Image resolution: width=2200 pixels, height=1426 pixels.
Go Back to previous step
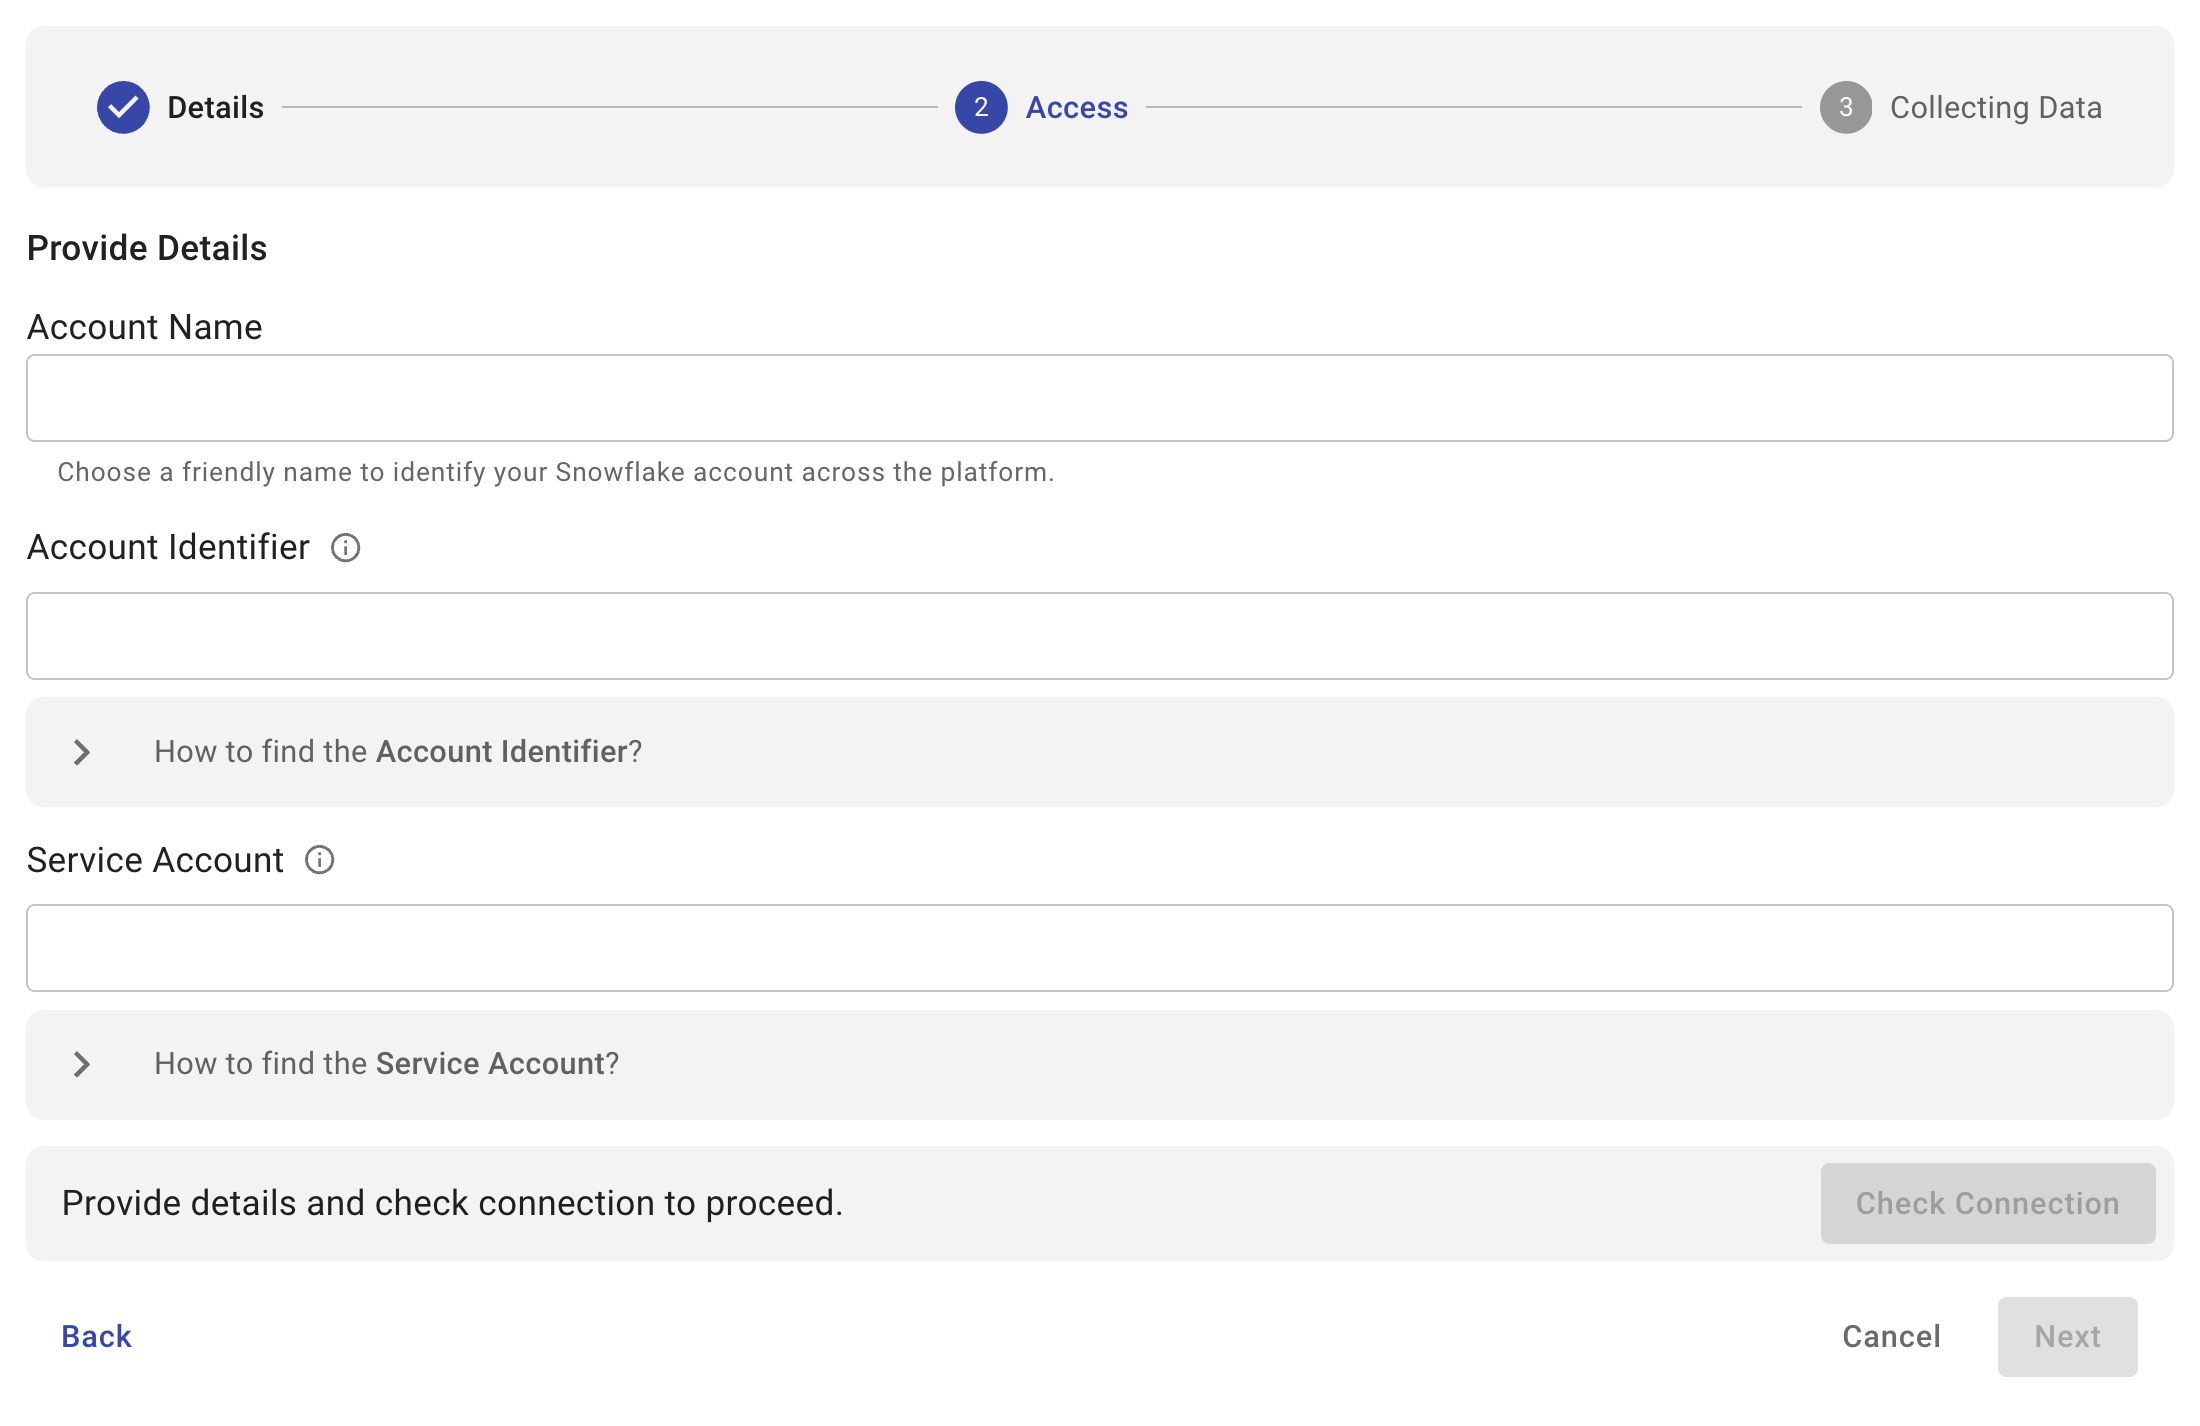click(x=96, y=1336)
